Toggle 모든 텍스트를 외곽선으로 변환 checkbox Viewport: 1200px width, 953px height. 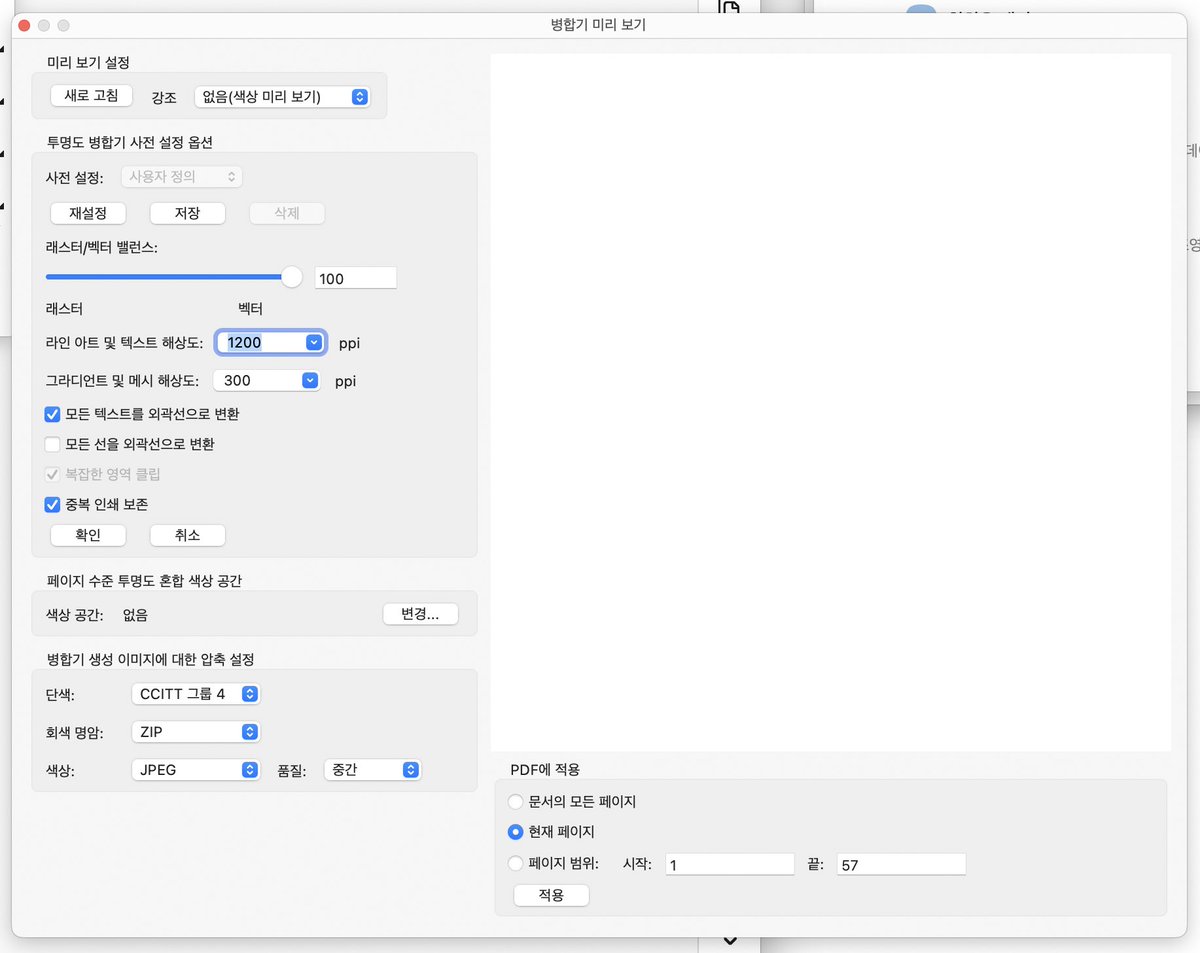pos(53,413)
